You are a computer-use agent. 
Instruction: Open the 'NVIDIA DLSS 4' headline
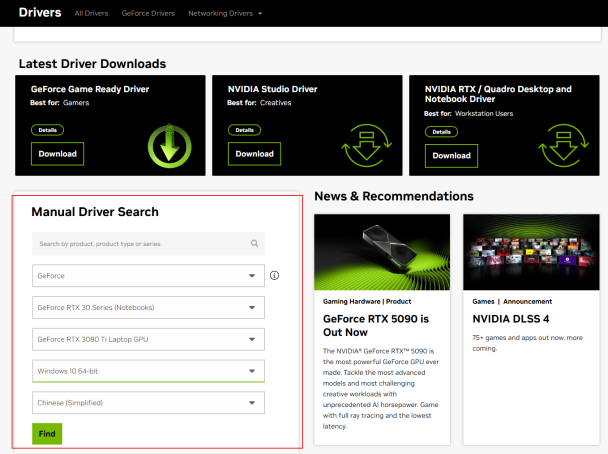[x=511, y=319]
